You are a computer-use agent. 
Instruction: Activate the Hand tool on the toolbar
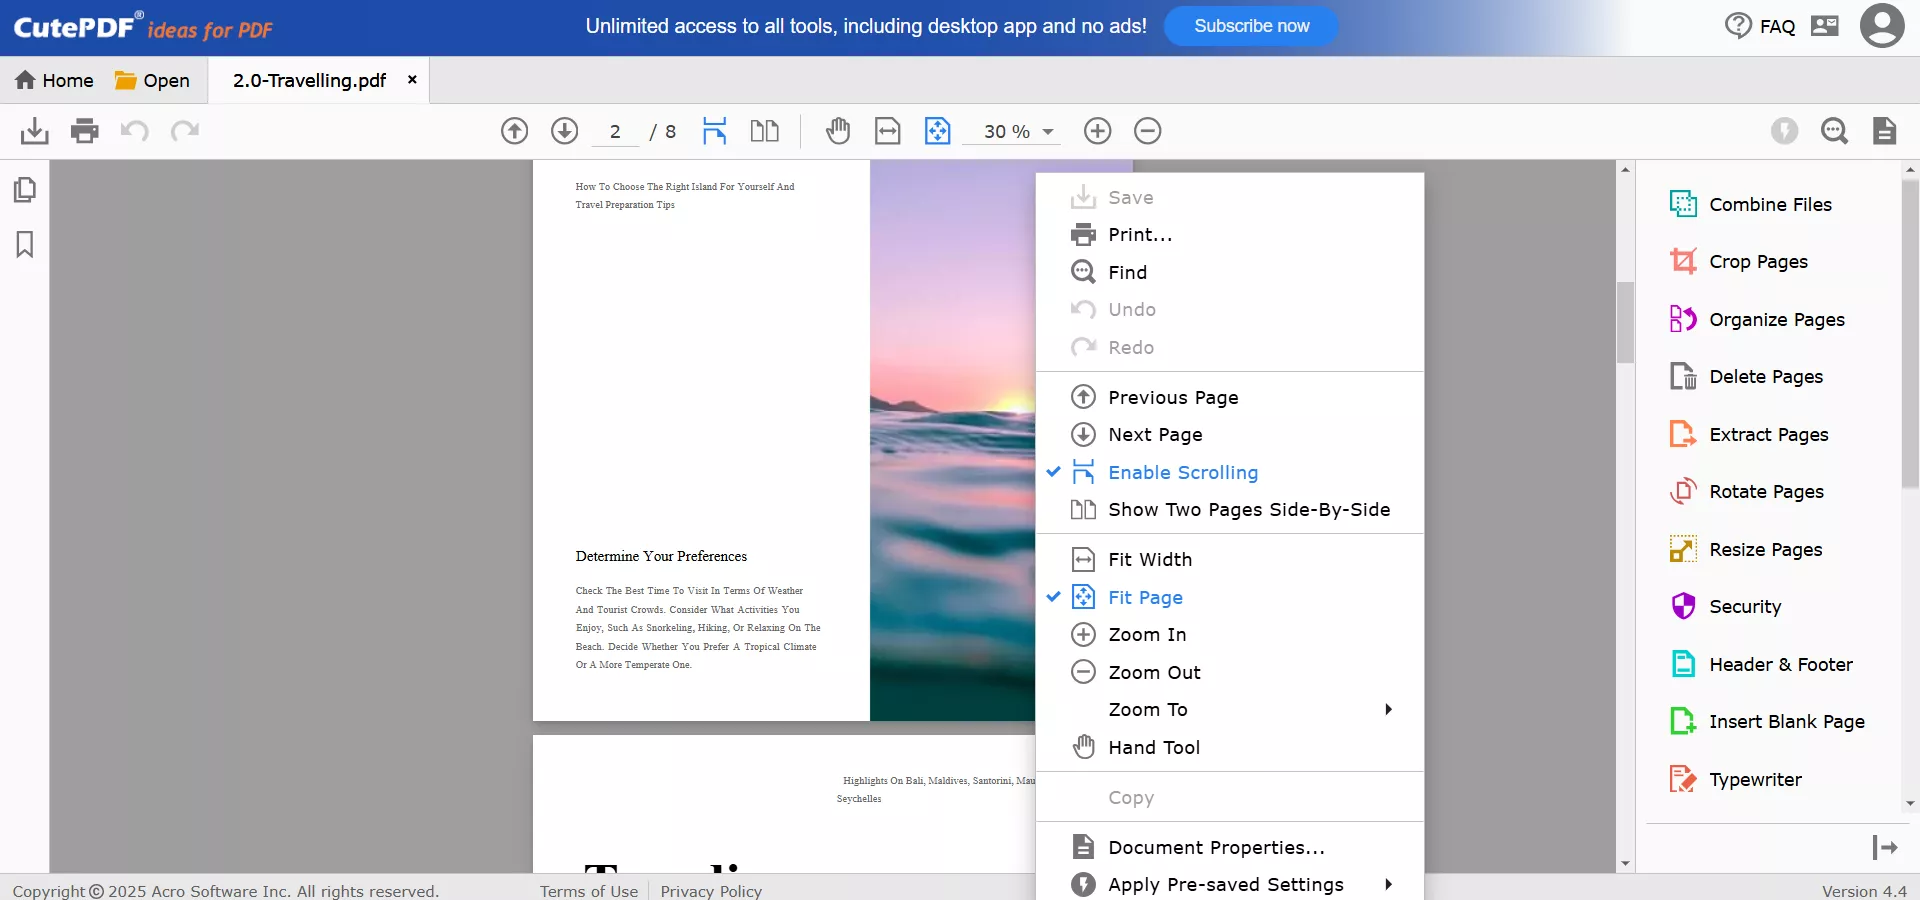tap(838, 131)
